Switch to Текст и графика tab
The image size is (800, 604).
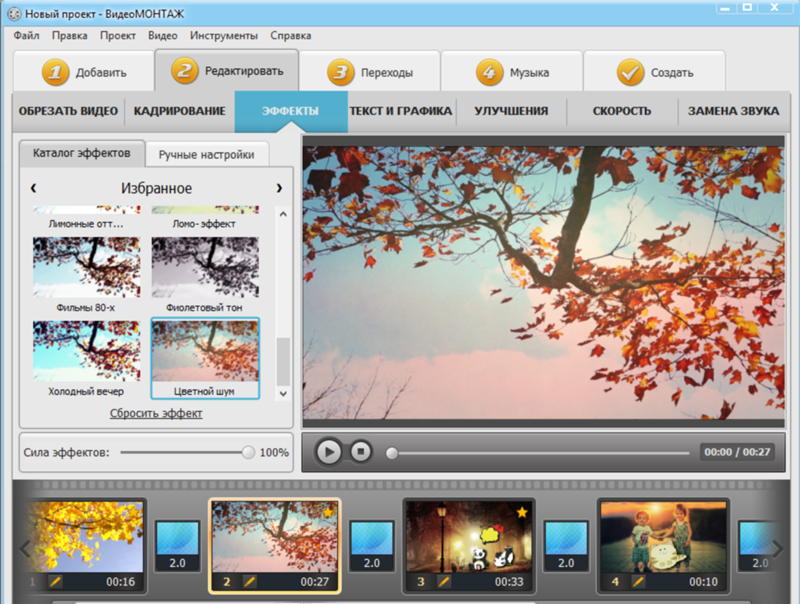[401, 111]
